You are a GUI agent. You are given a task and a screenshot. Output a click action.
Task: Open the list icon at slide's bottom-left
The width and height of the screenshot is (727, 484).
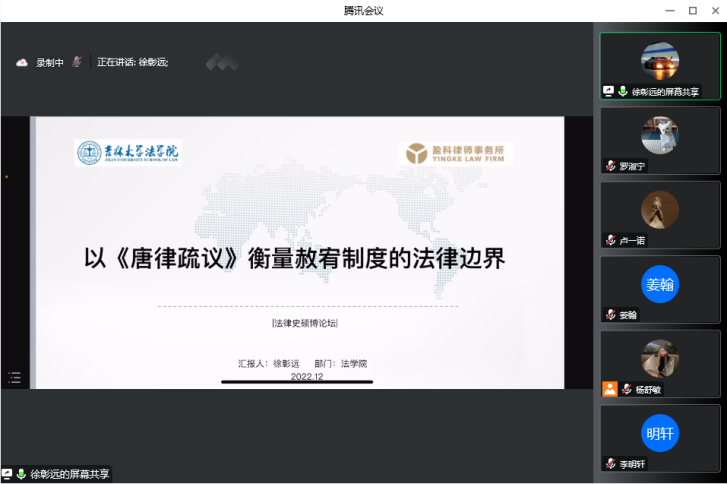[14, 377]
